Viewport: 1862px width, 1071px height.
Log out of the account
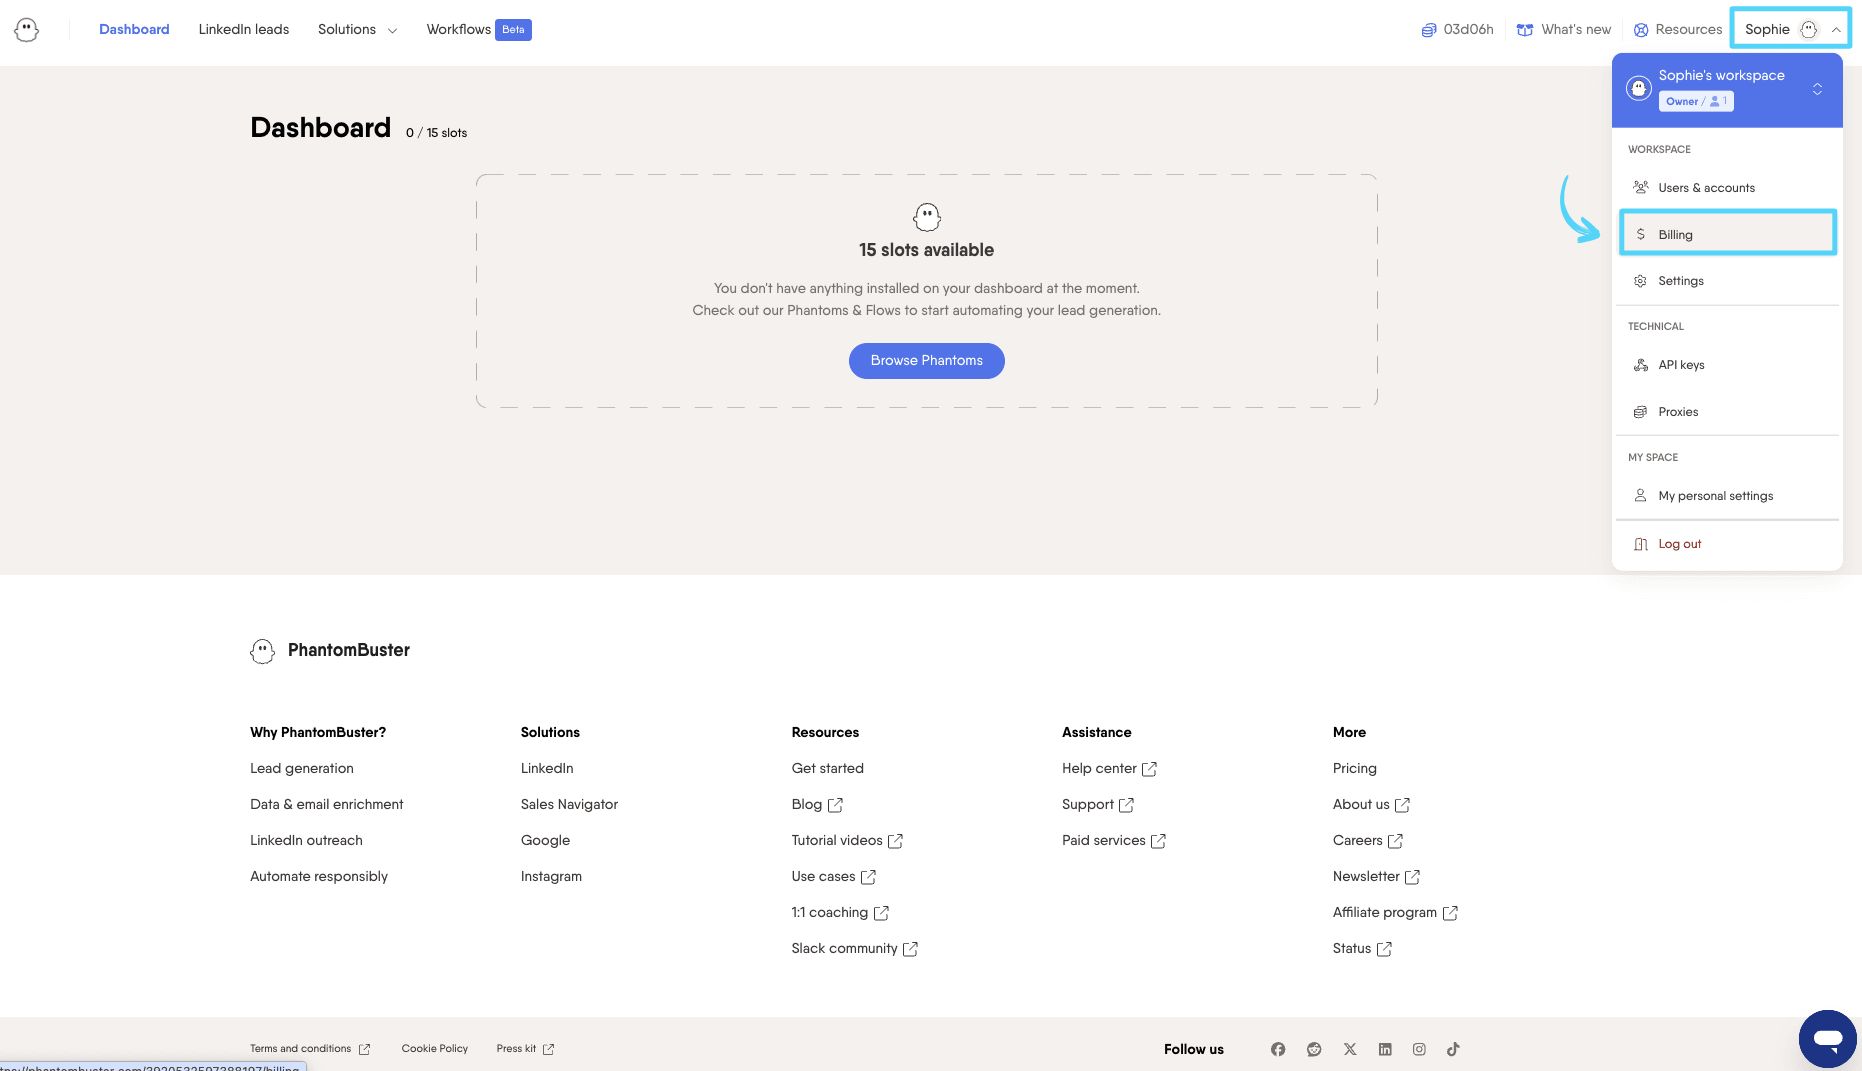point(1727,544)
